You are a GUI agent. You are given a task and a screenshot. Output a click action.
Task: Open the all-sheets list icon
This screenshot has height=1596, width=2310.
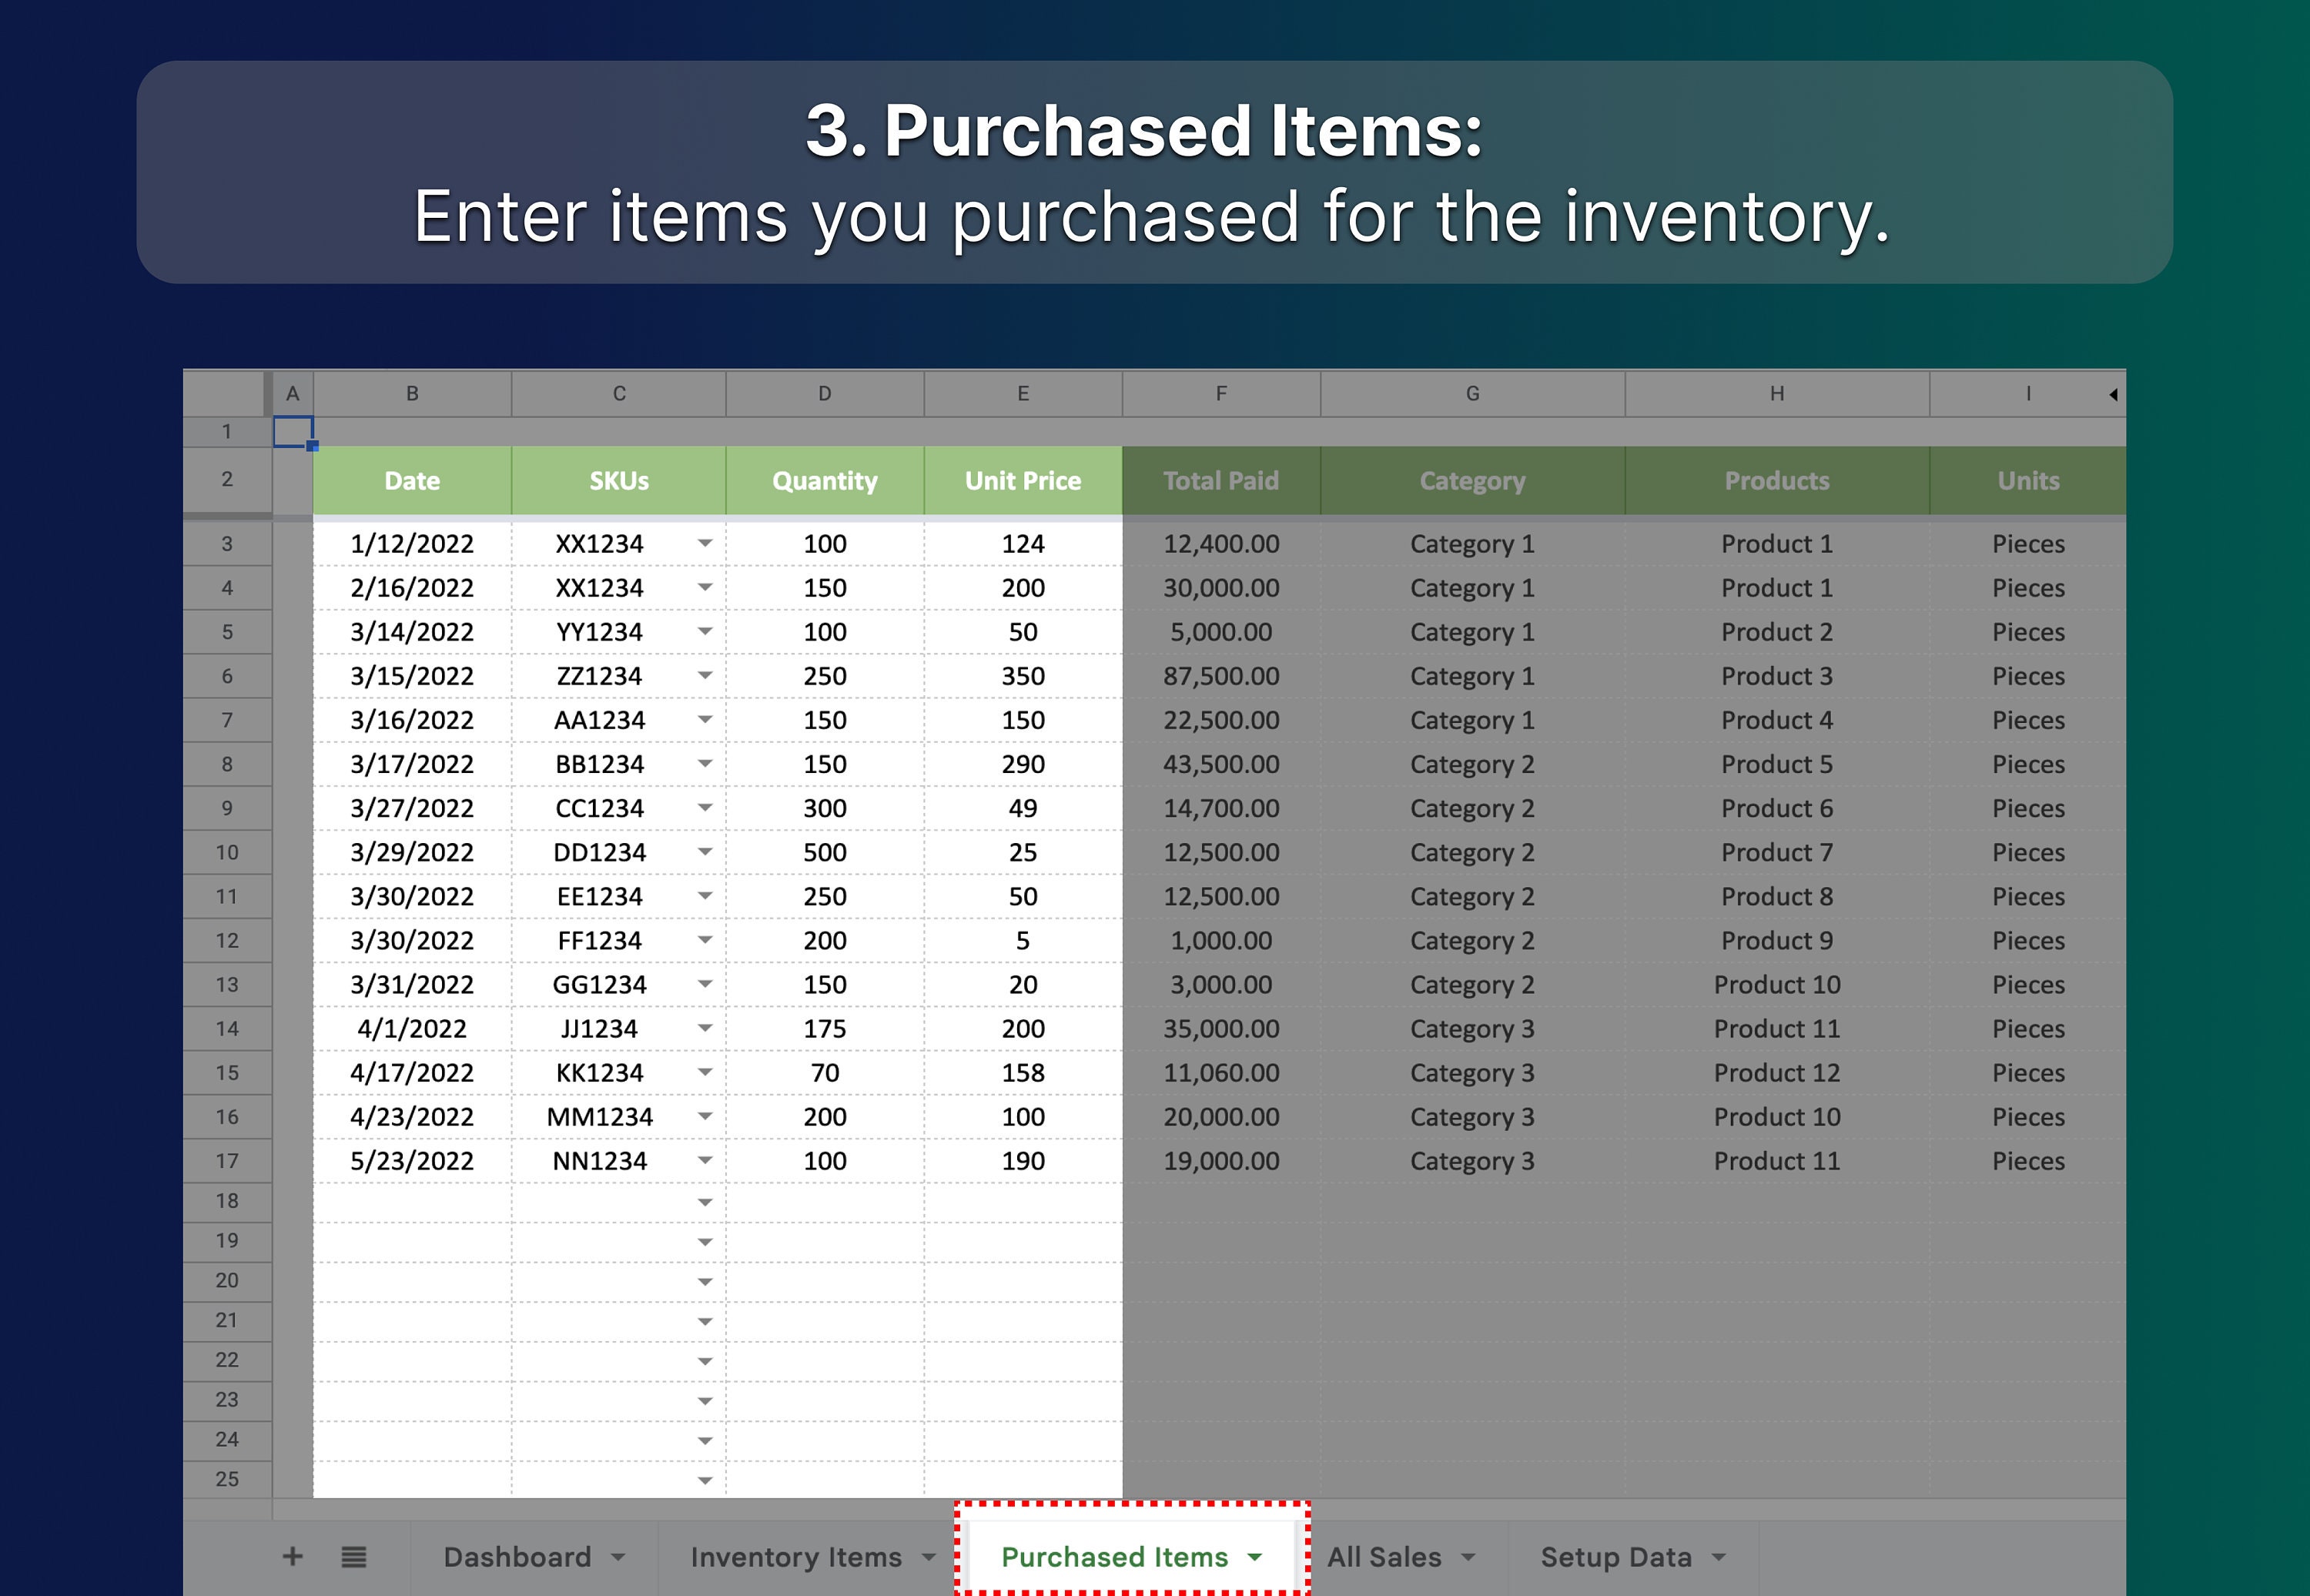pyautogui.click(x=355, y=1556)
